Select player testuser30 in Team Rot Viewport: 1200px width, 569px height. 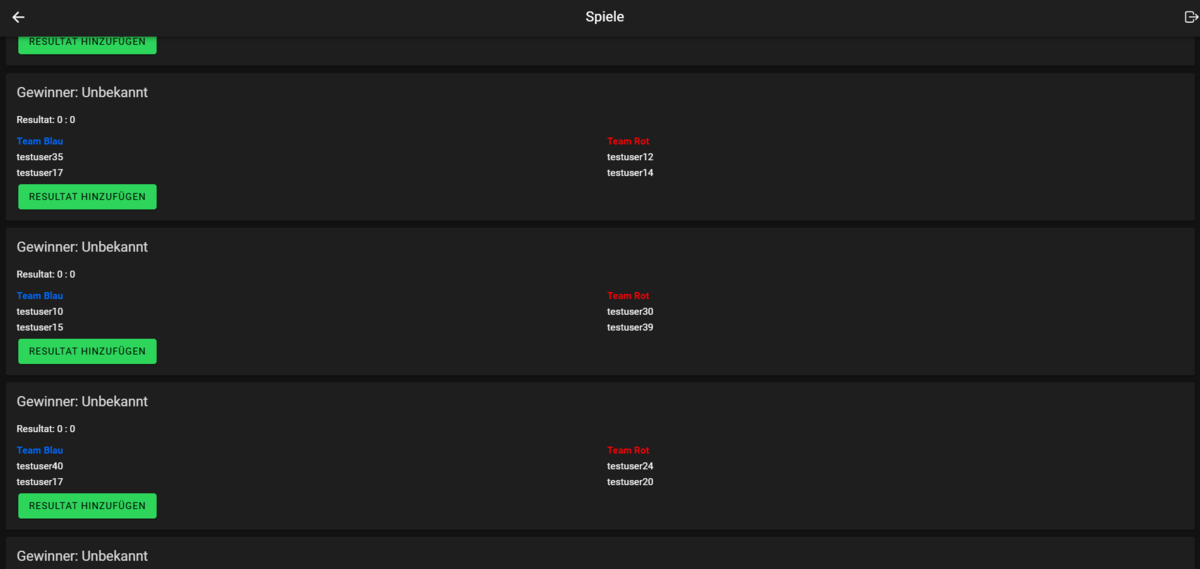pos(630,311)
